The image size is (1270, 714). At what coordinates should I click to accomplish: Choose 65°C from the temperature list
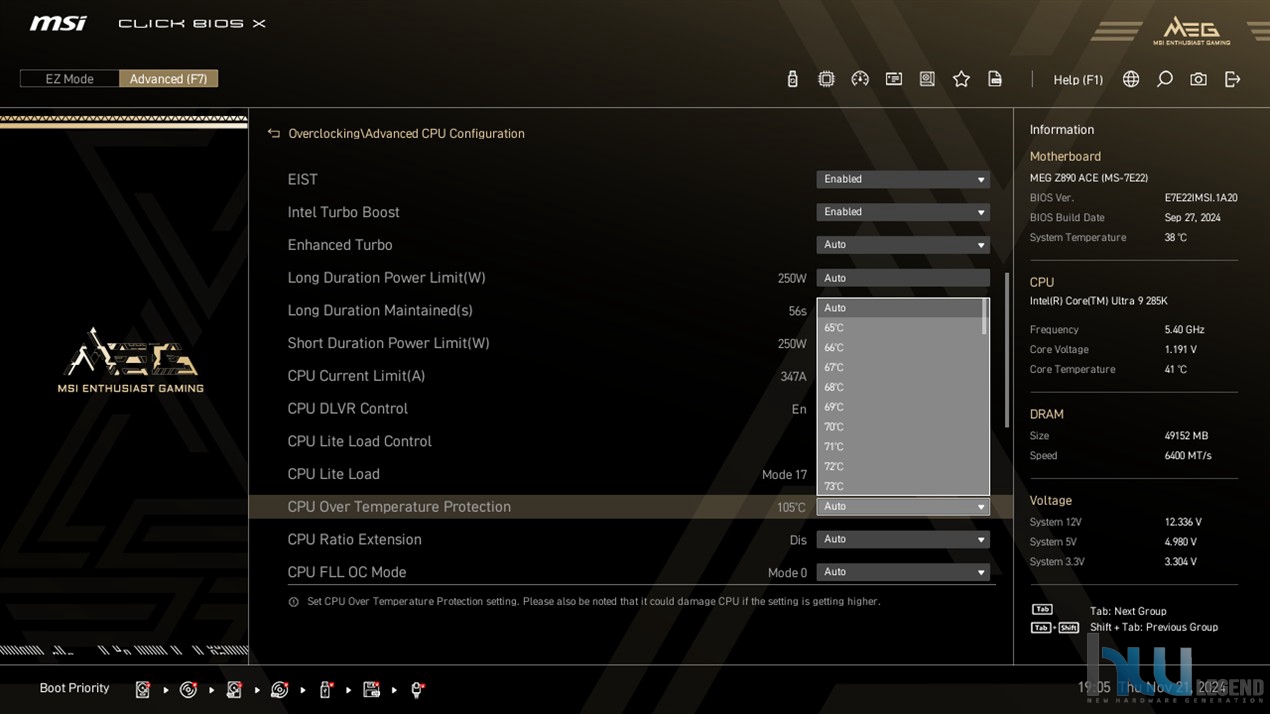coord(900,328)
